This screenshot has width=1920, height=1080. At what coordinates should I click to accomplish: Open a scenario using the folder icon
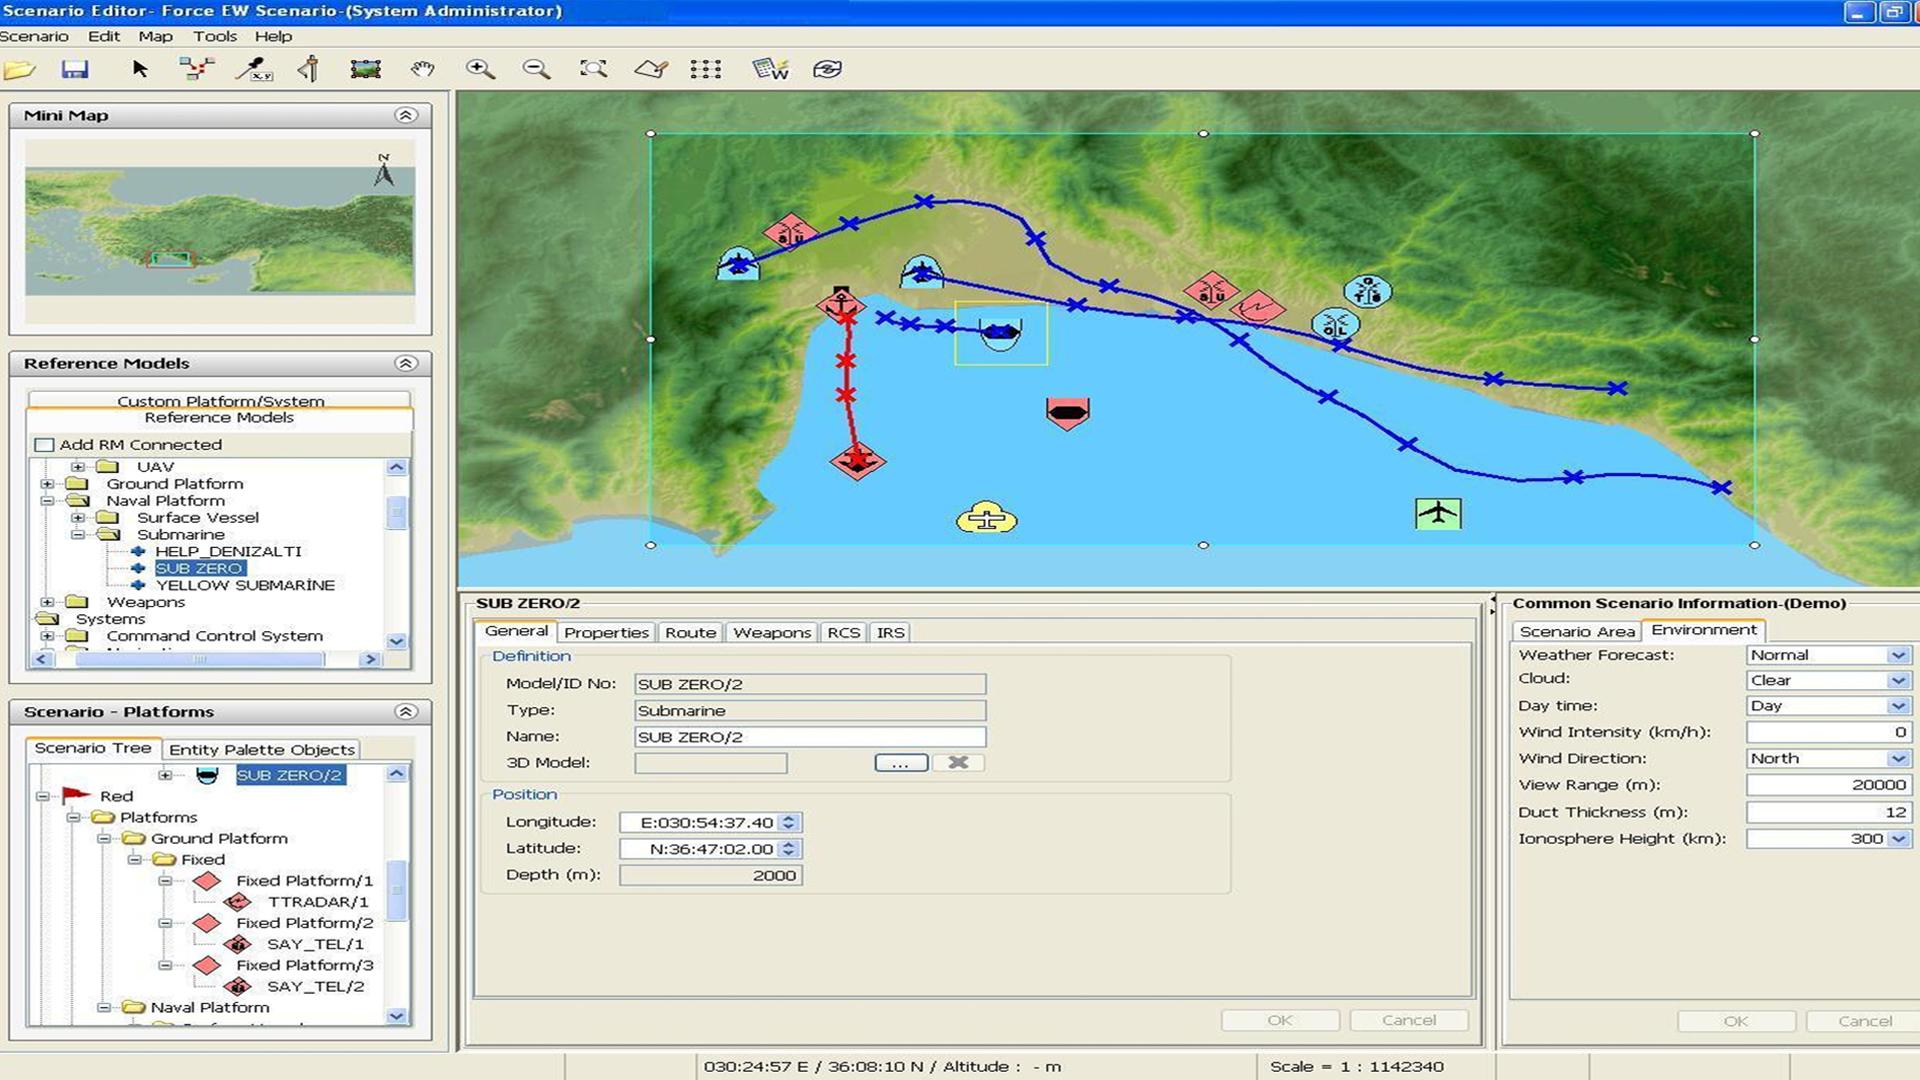point(22,68)
